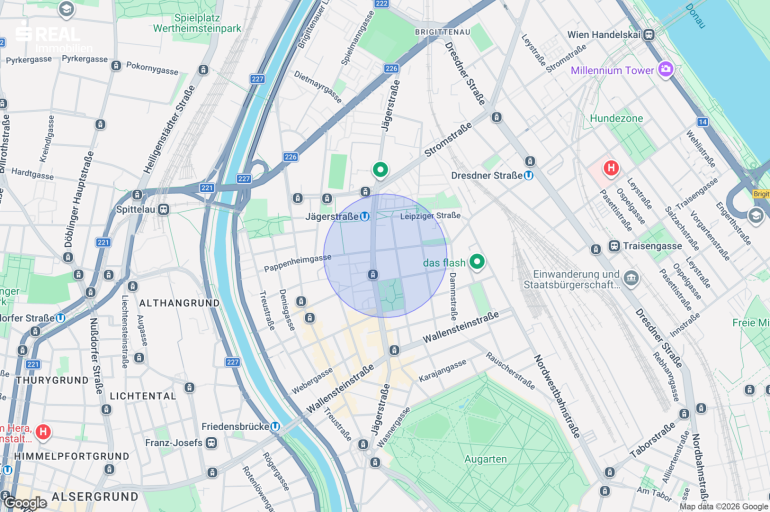Click the Map data ©2026 Google text
Screen dimensions: 770x512
pyautogui.click(x=723, y=507)
